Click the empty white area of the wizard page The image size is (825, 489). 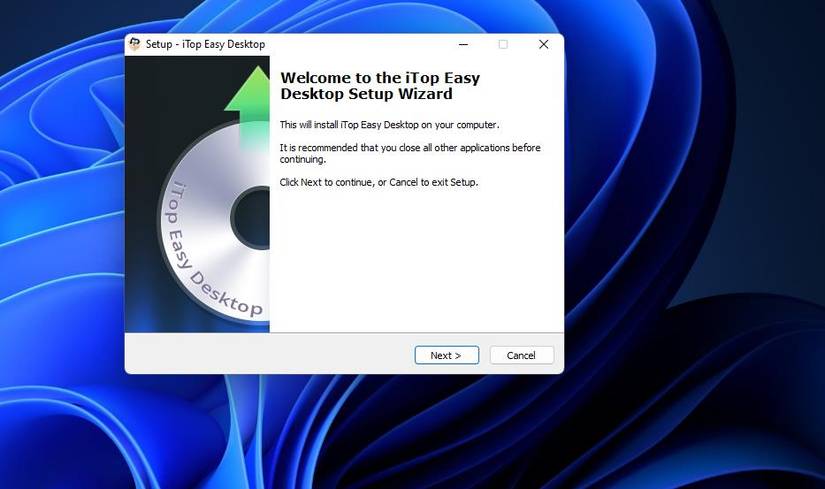(416, 258)
